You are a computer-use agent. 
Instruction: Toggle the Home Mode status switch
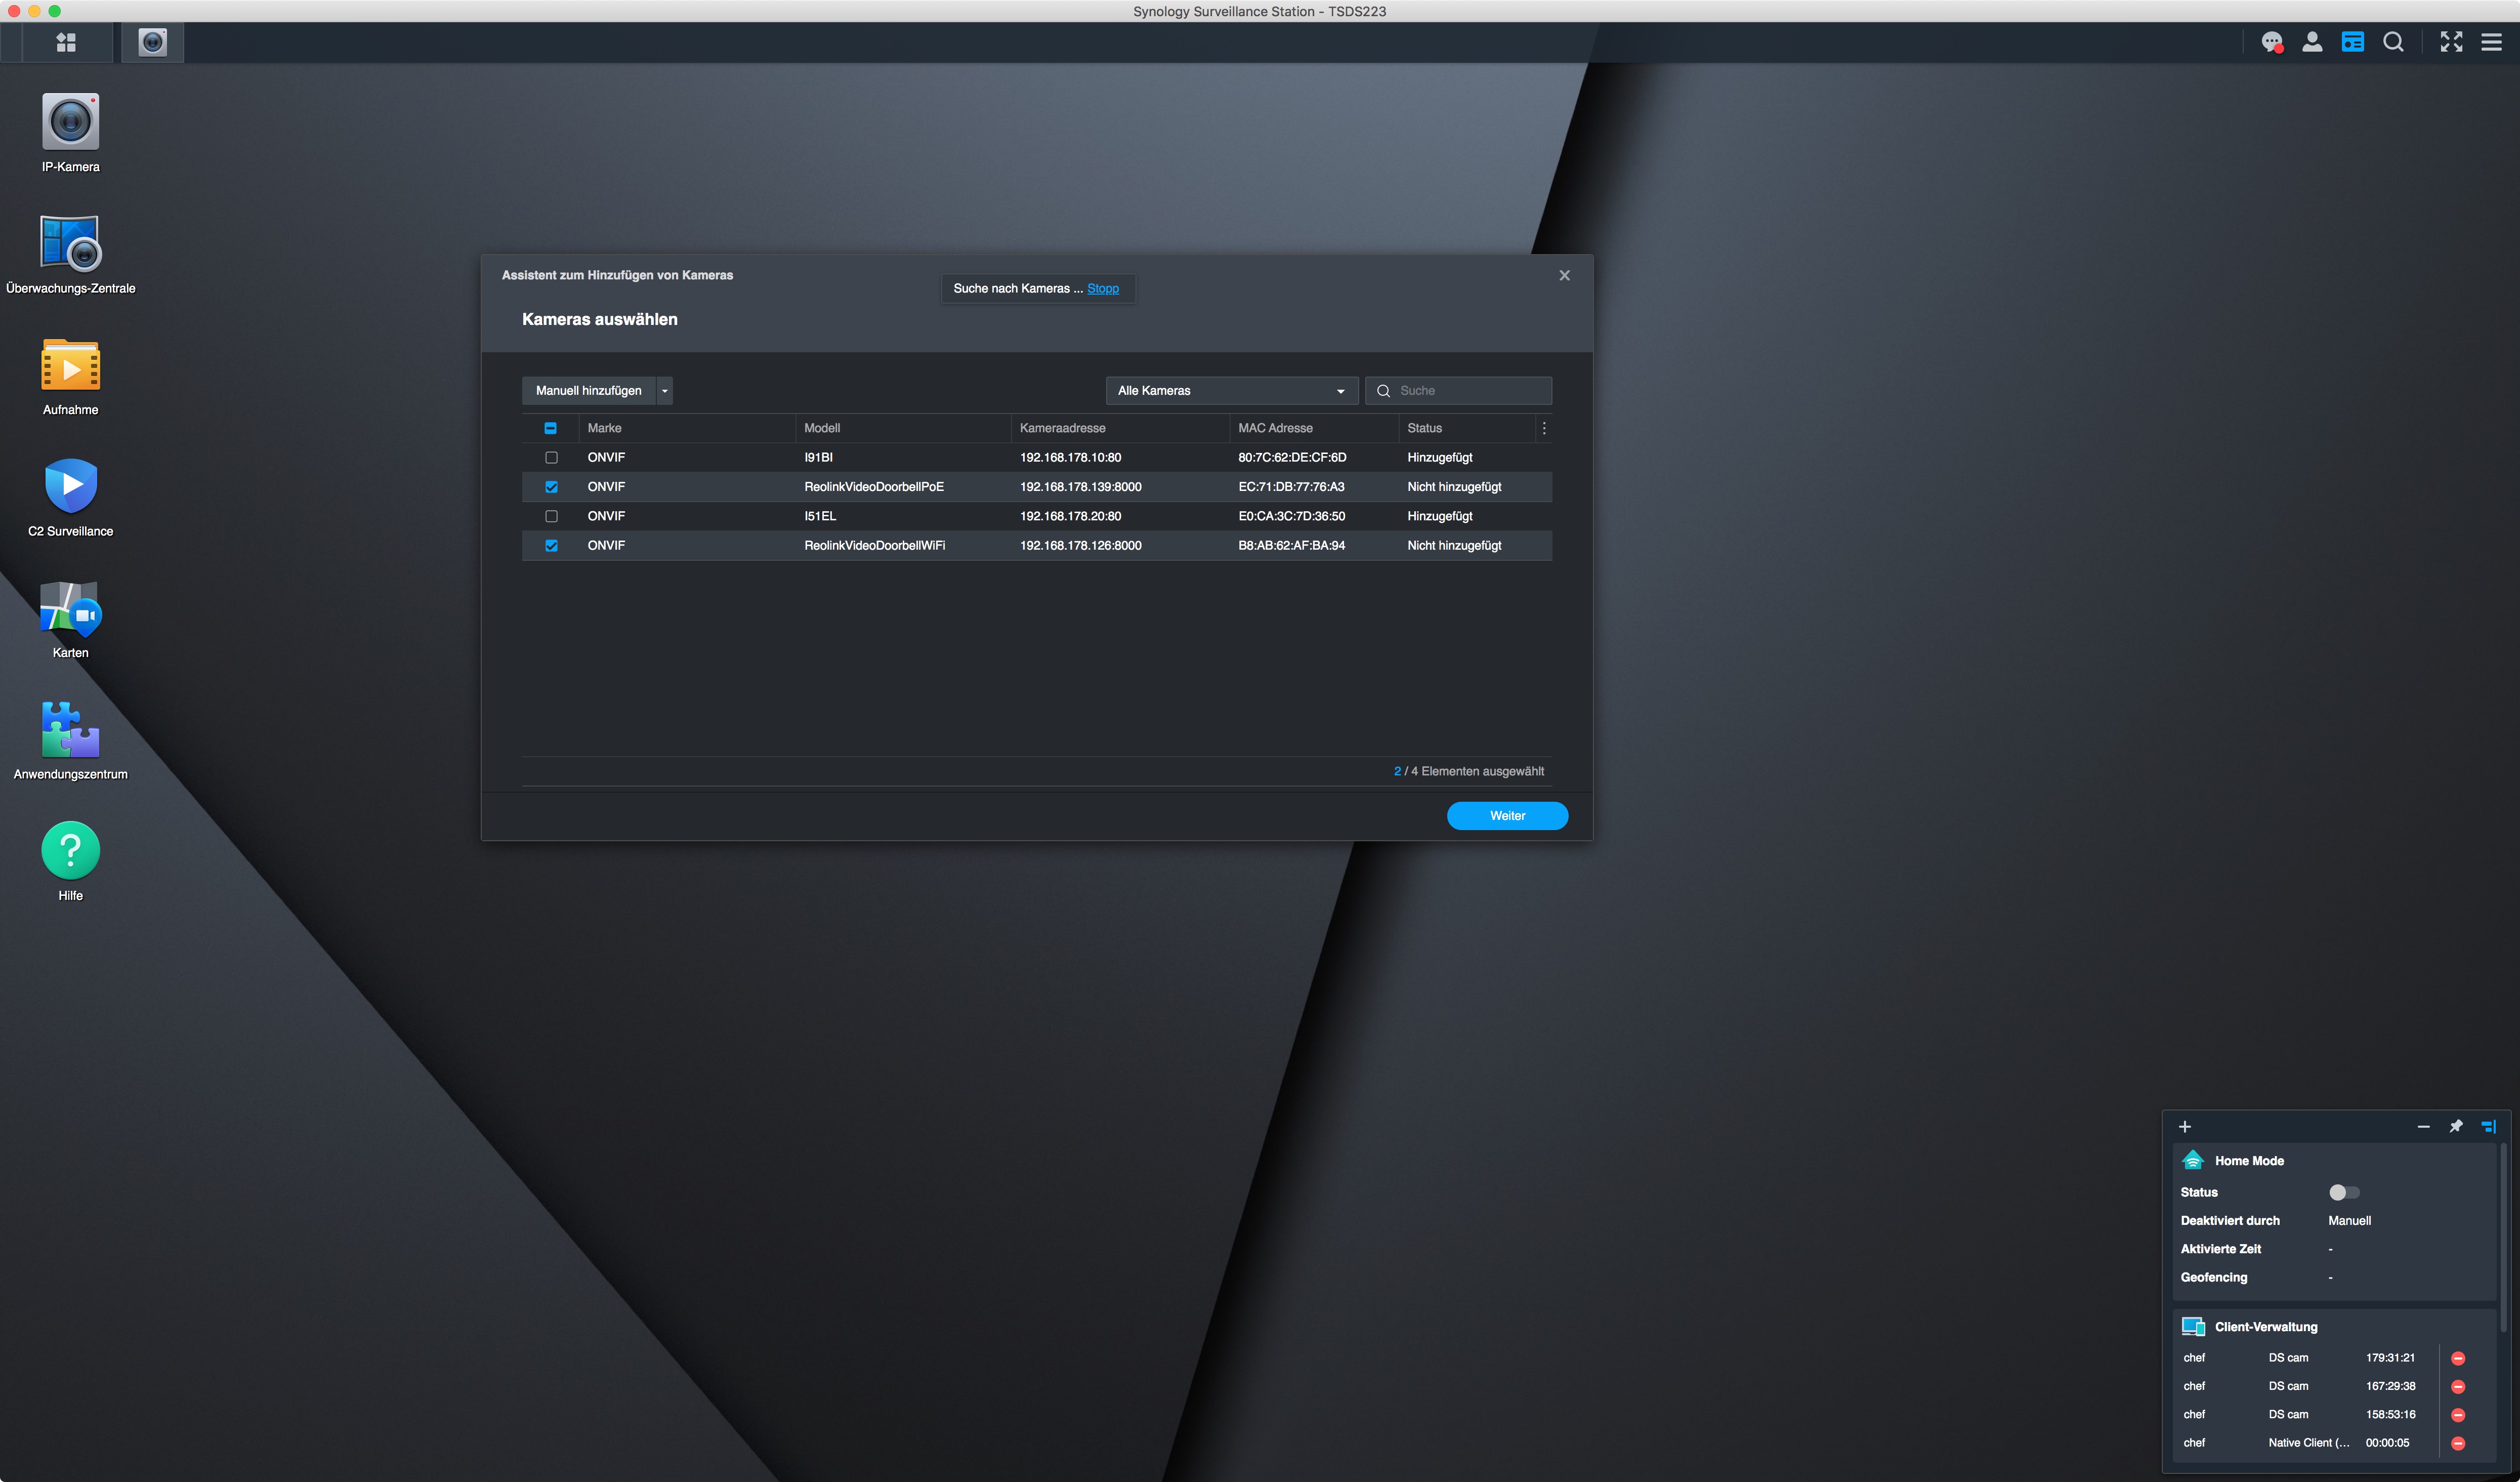tap(2343, 1192)
